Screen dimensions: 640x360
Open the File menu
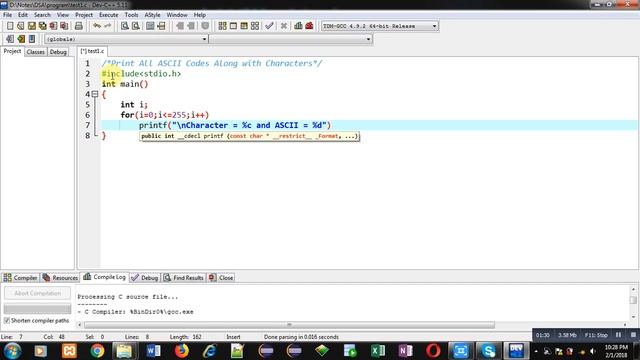[7, 15]
